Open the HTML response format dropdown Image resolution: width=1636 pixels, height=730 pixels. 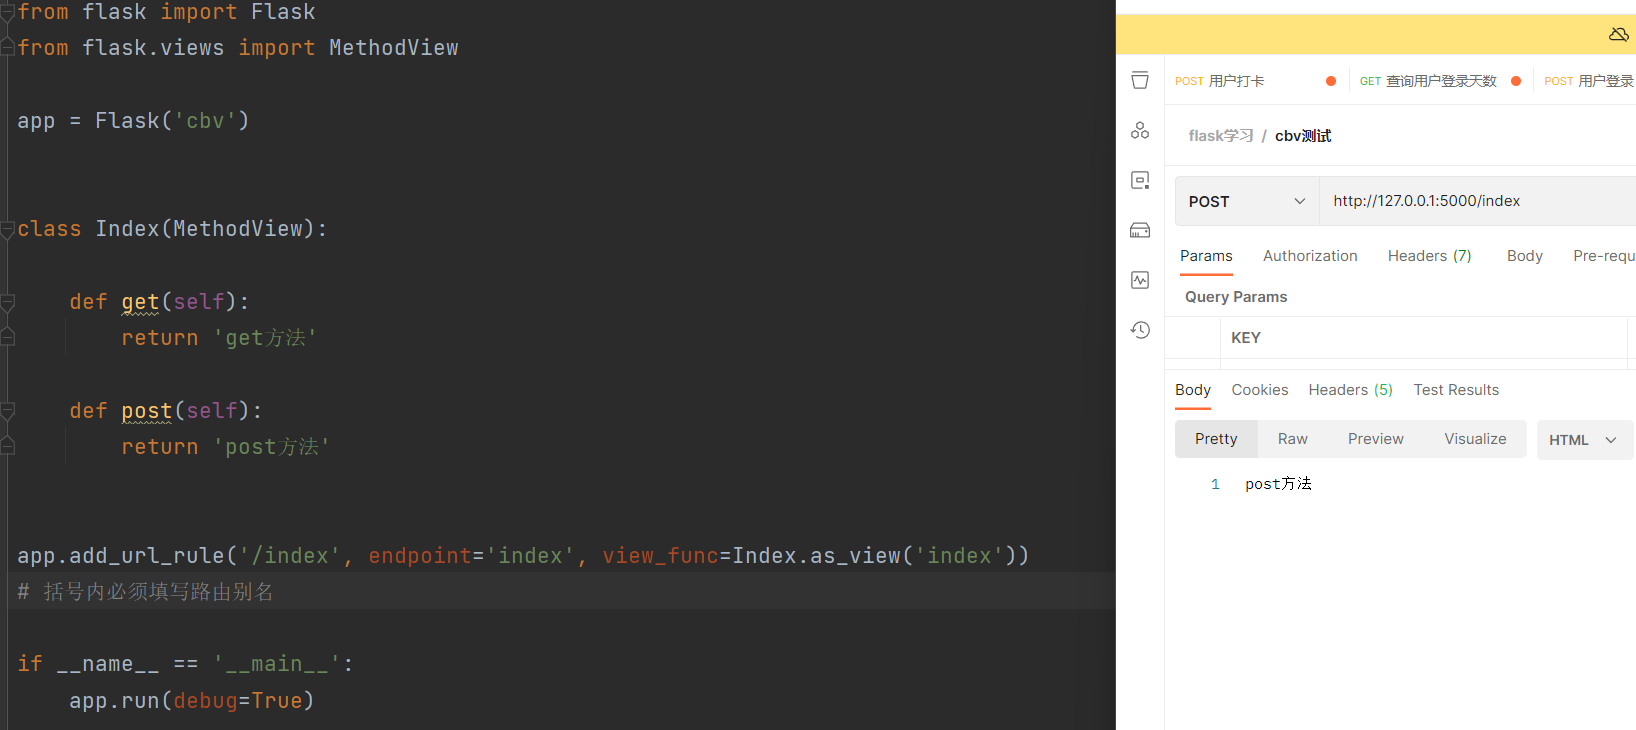[x=1584, y=440]
